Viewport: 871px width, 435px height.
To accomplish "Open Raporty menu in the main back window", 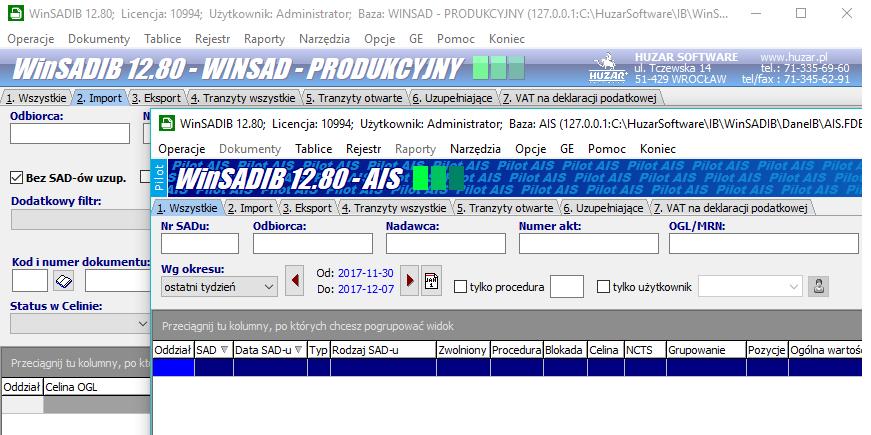I will click(264, 39).
